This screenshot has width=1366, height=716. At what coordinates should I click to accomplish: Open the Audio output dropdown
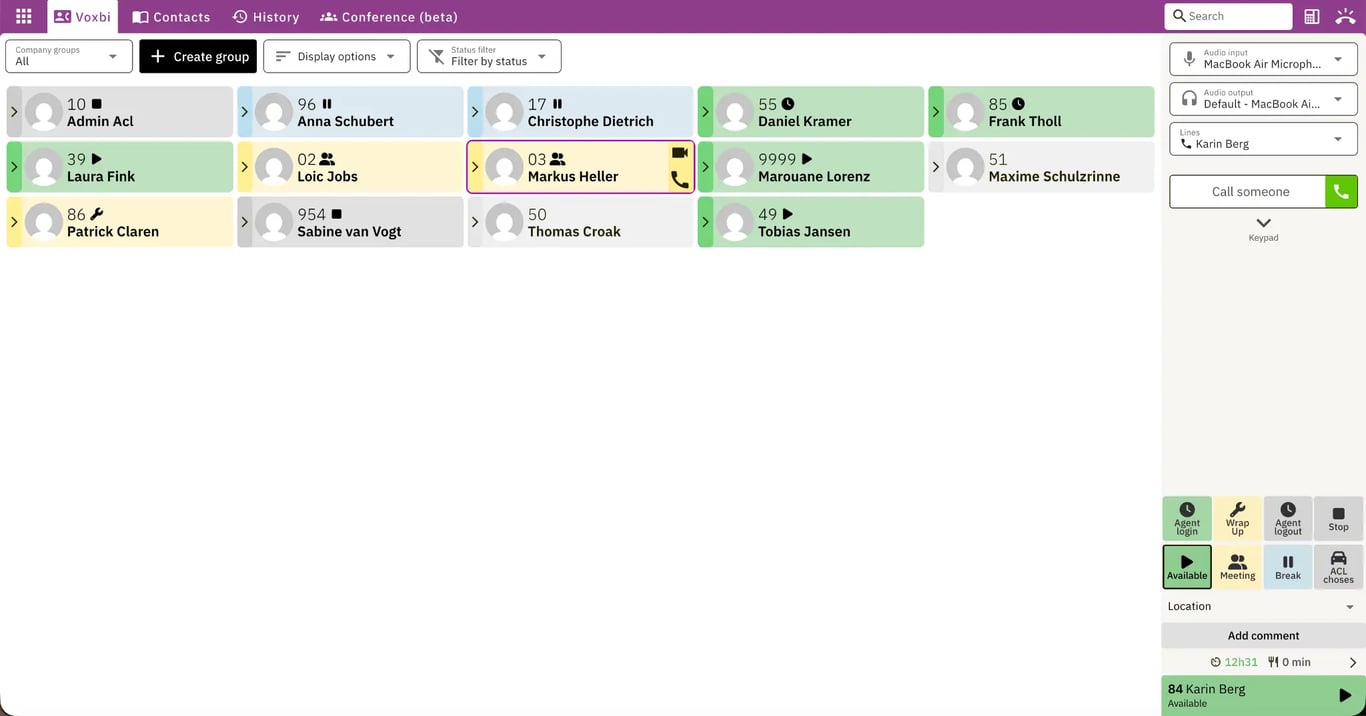pos(1263,99)
